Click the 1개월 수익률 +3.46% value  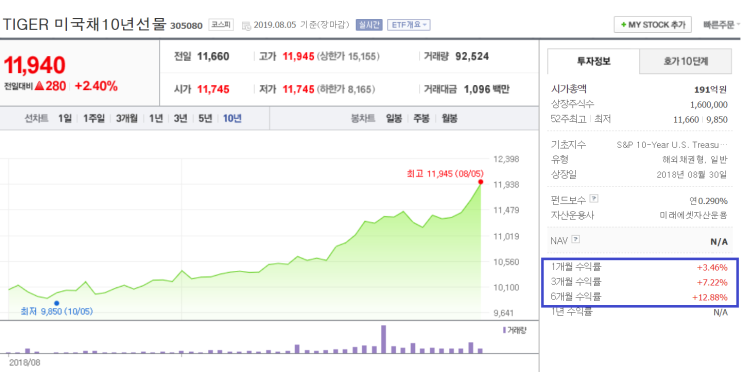pyautogui.click(x=712, y=268)
